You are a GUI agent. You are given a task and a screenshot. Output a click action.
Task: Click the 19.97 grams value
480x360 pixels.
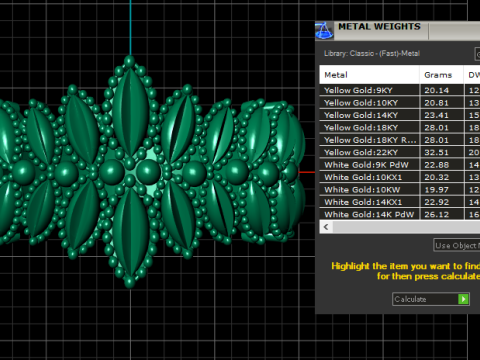[x=436, y=190]
